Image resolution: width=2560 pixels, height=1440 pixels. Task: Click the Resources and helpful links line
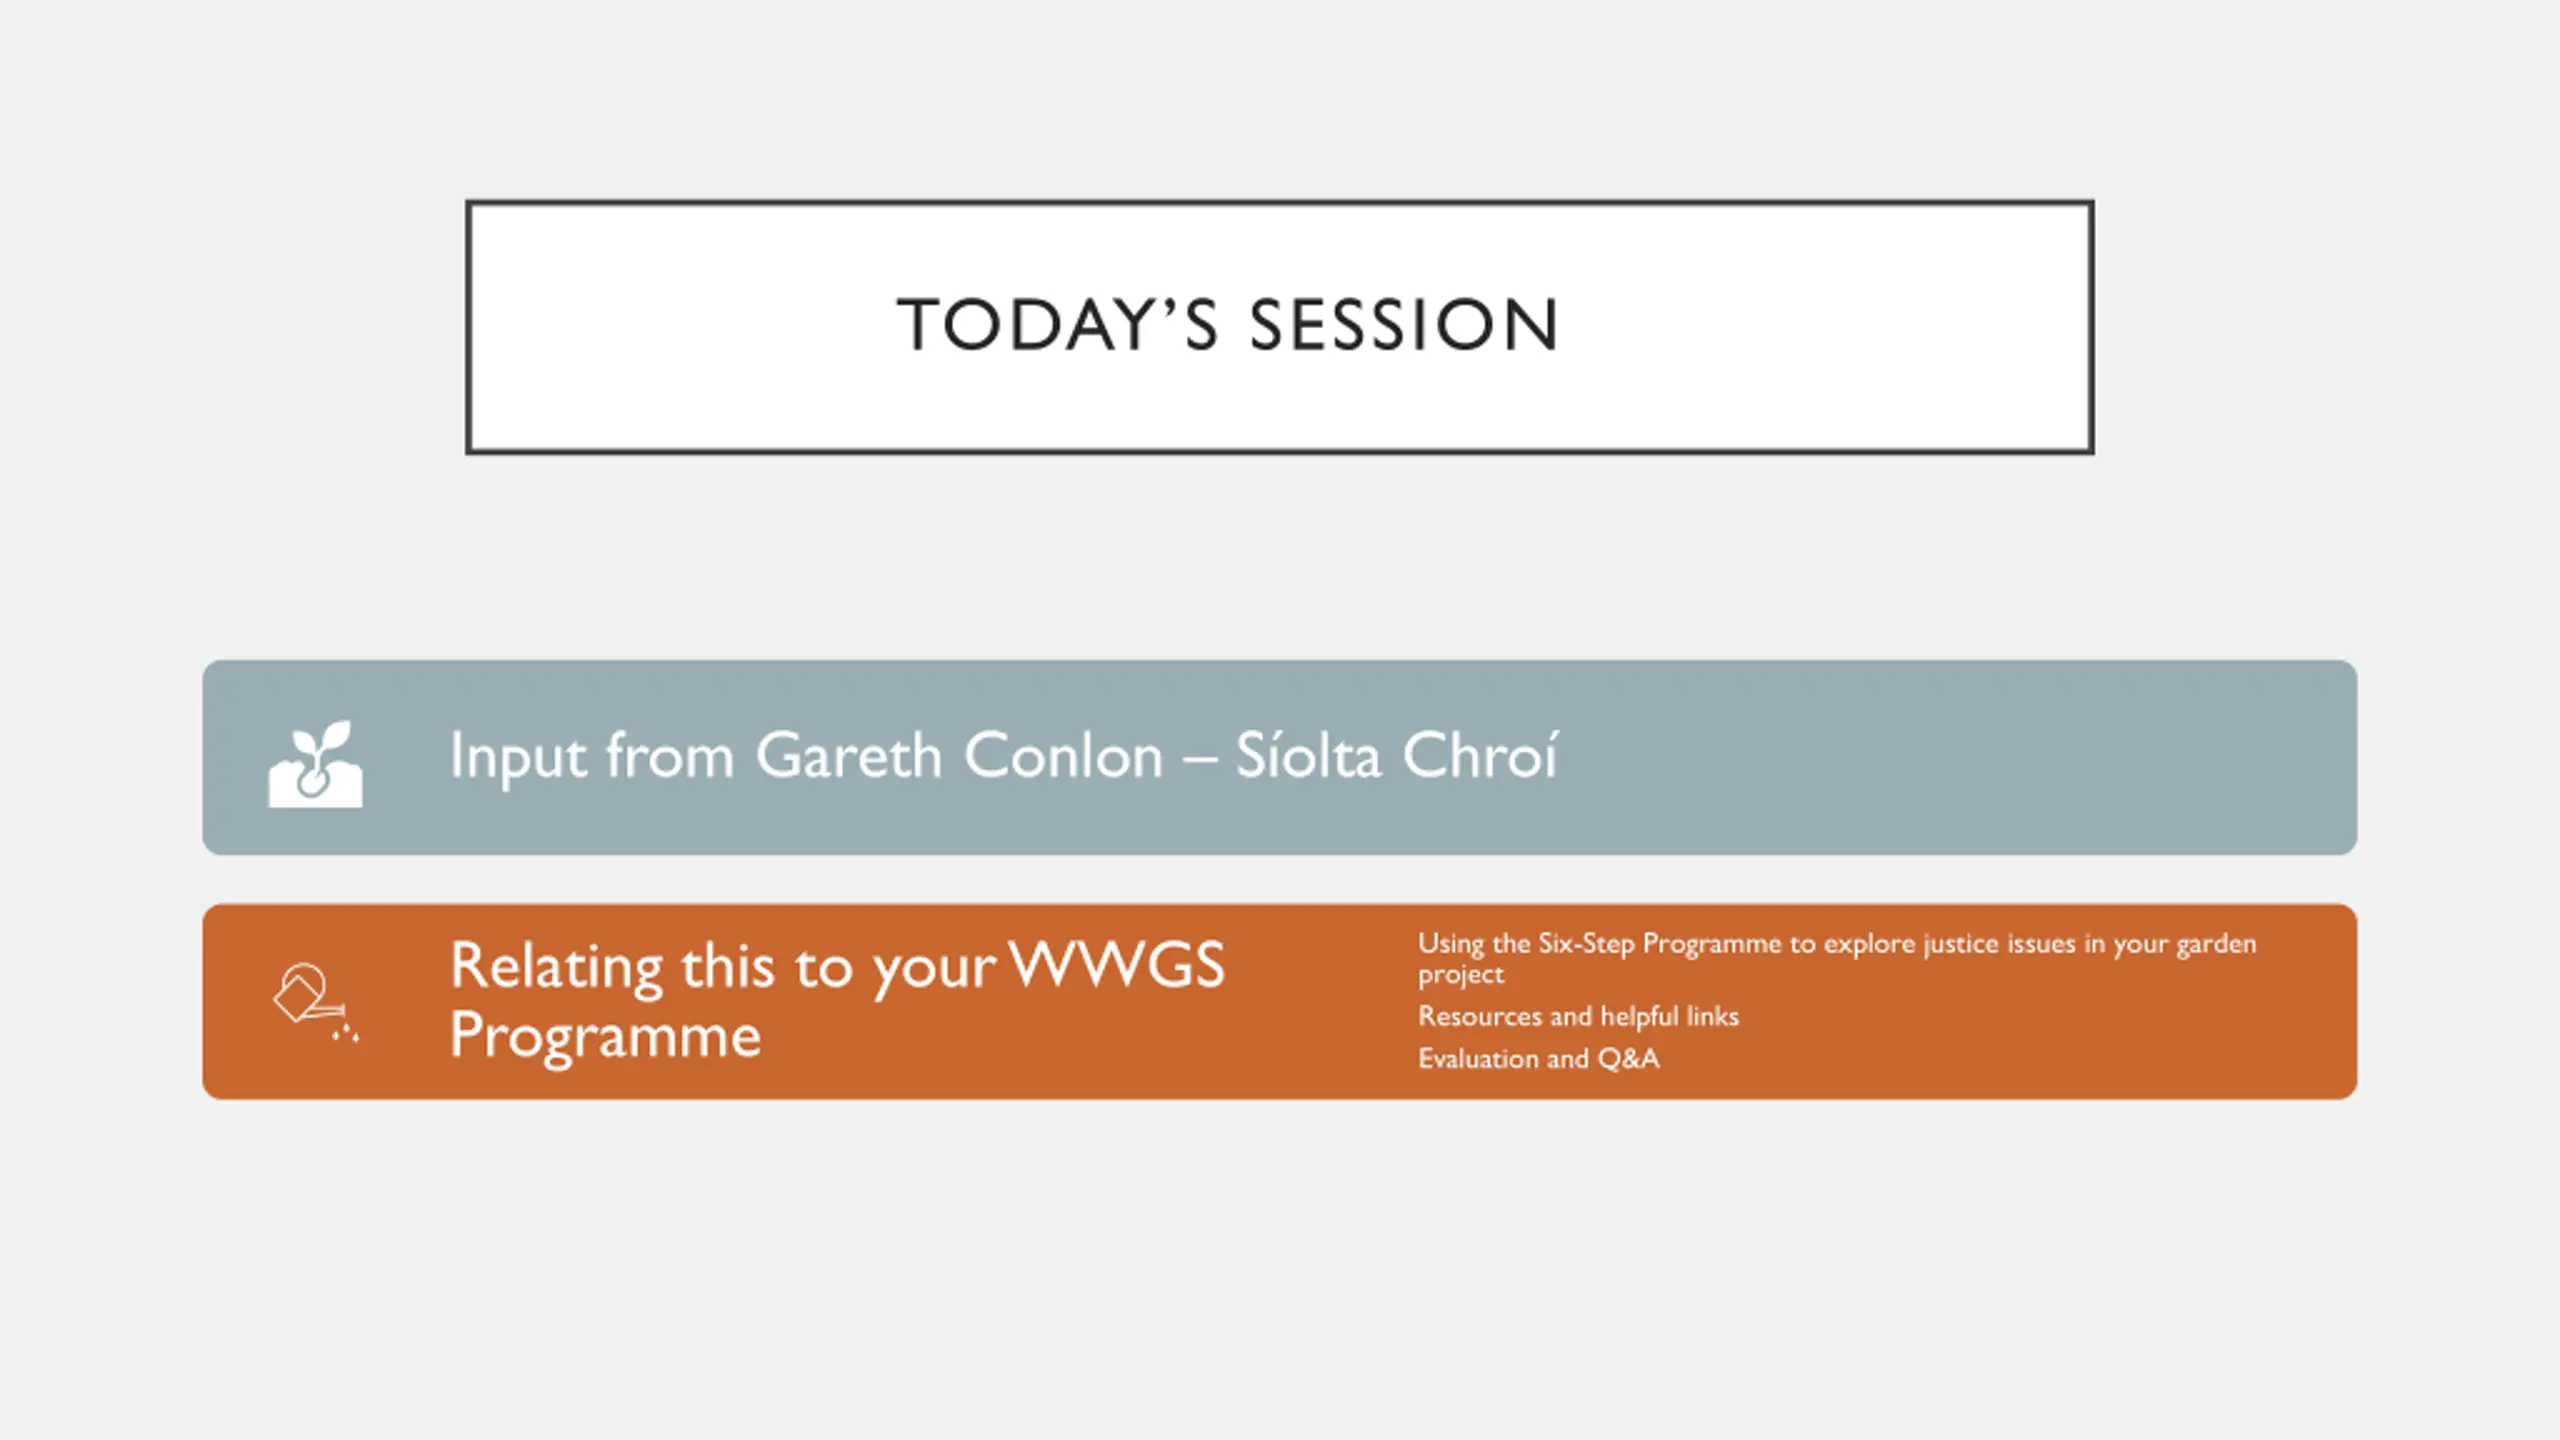(1578, 1016)
